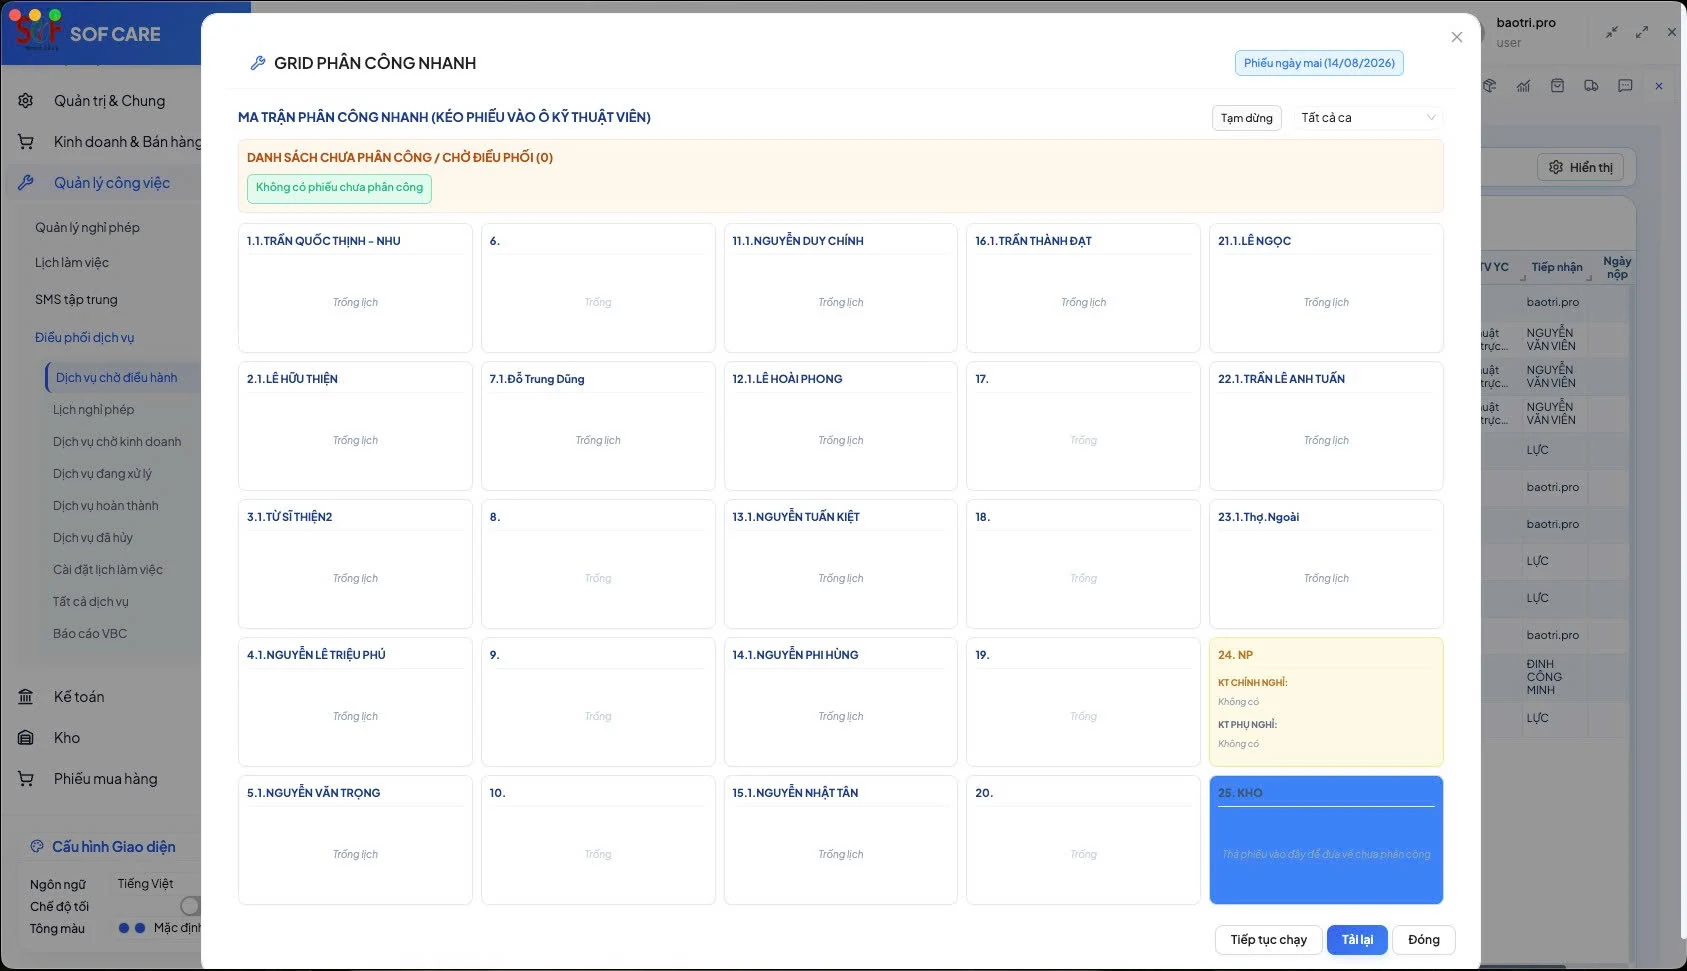Screen dimensions: 1687x971
Task: Open the Quản lý nghỉ phép menu
Action: (87, 228)
